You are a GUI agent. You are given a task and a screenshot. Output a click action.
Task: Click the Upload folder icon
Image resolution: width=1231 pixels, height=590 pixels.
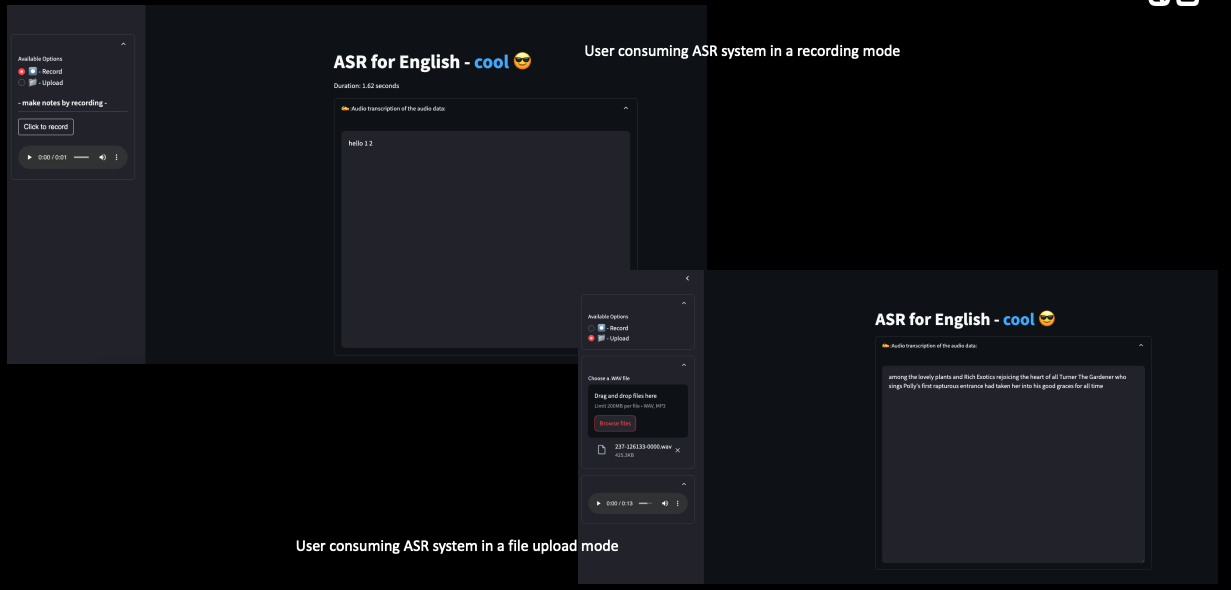[33, 83]
